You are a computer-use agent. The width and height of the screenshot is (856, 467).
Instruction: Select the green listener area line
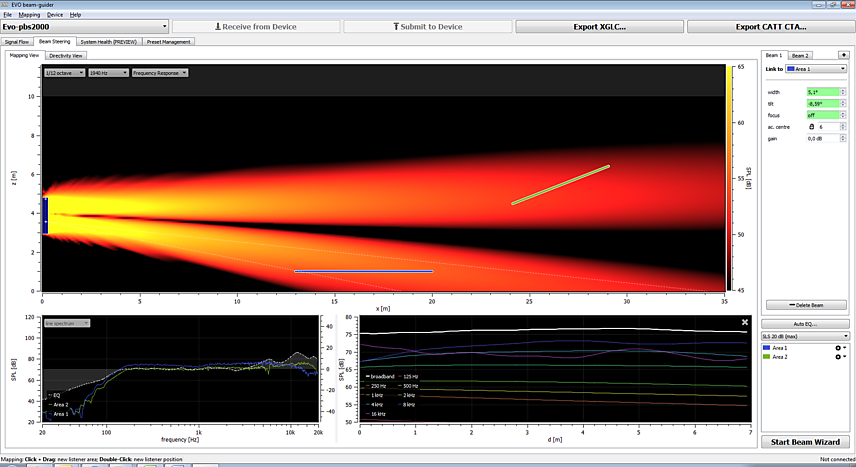tap(561, 185)
